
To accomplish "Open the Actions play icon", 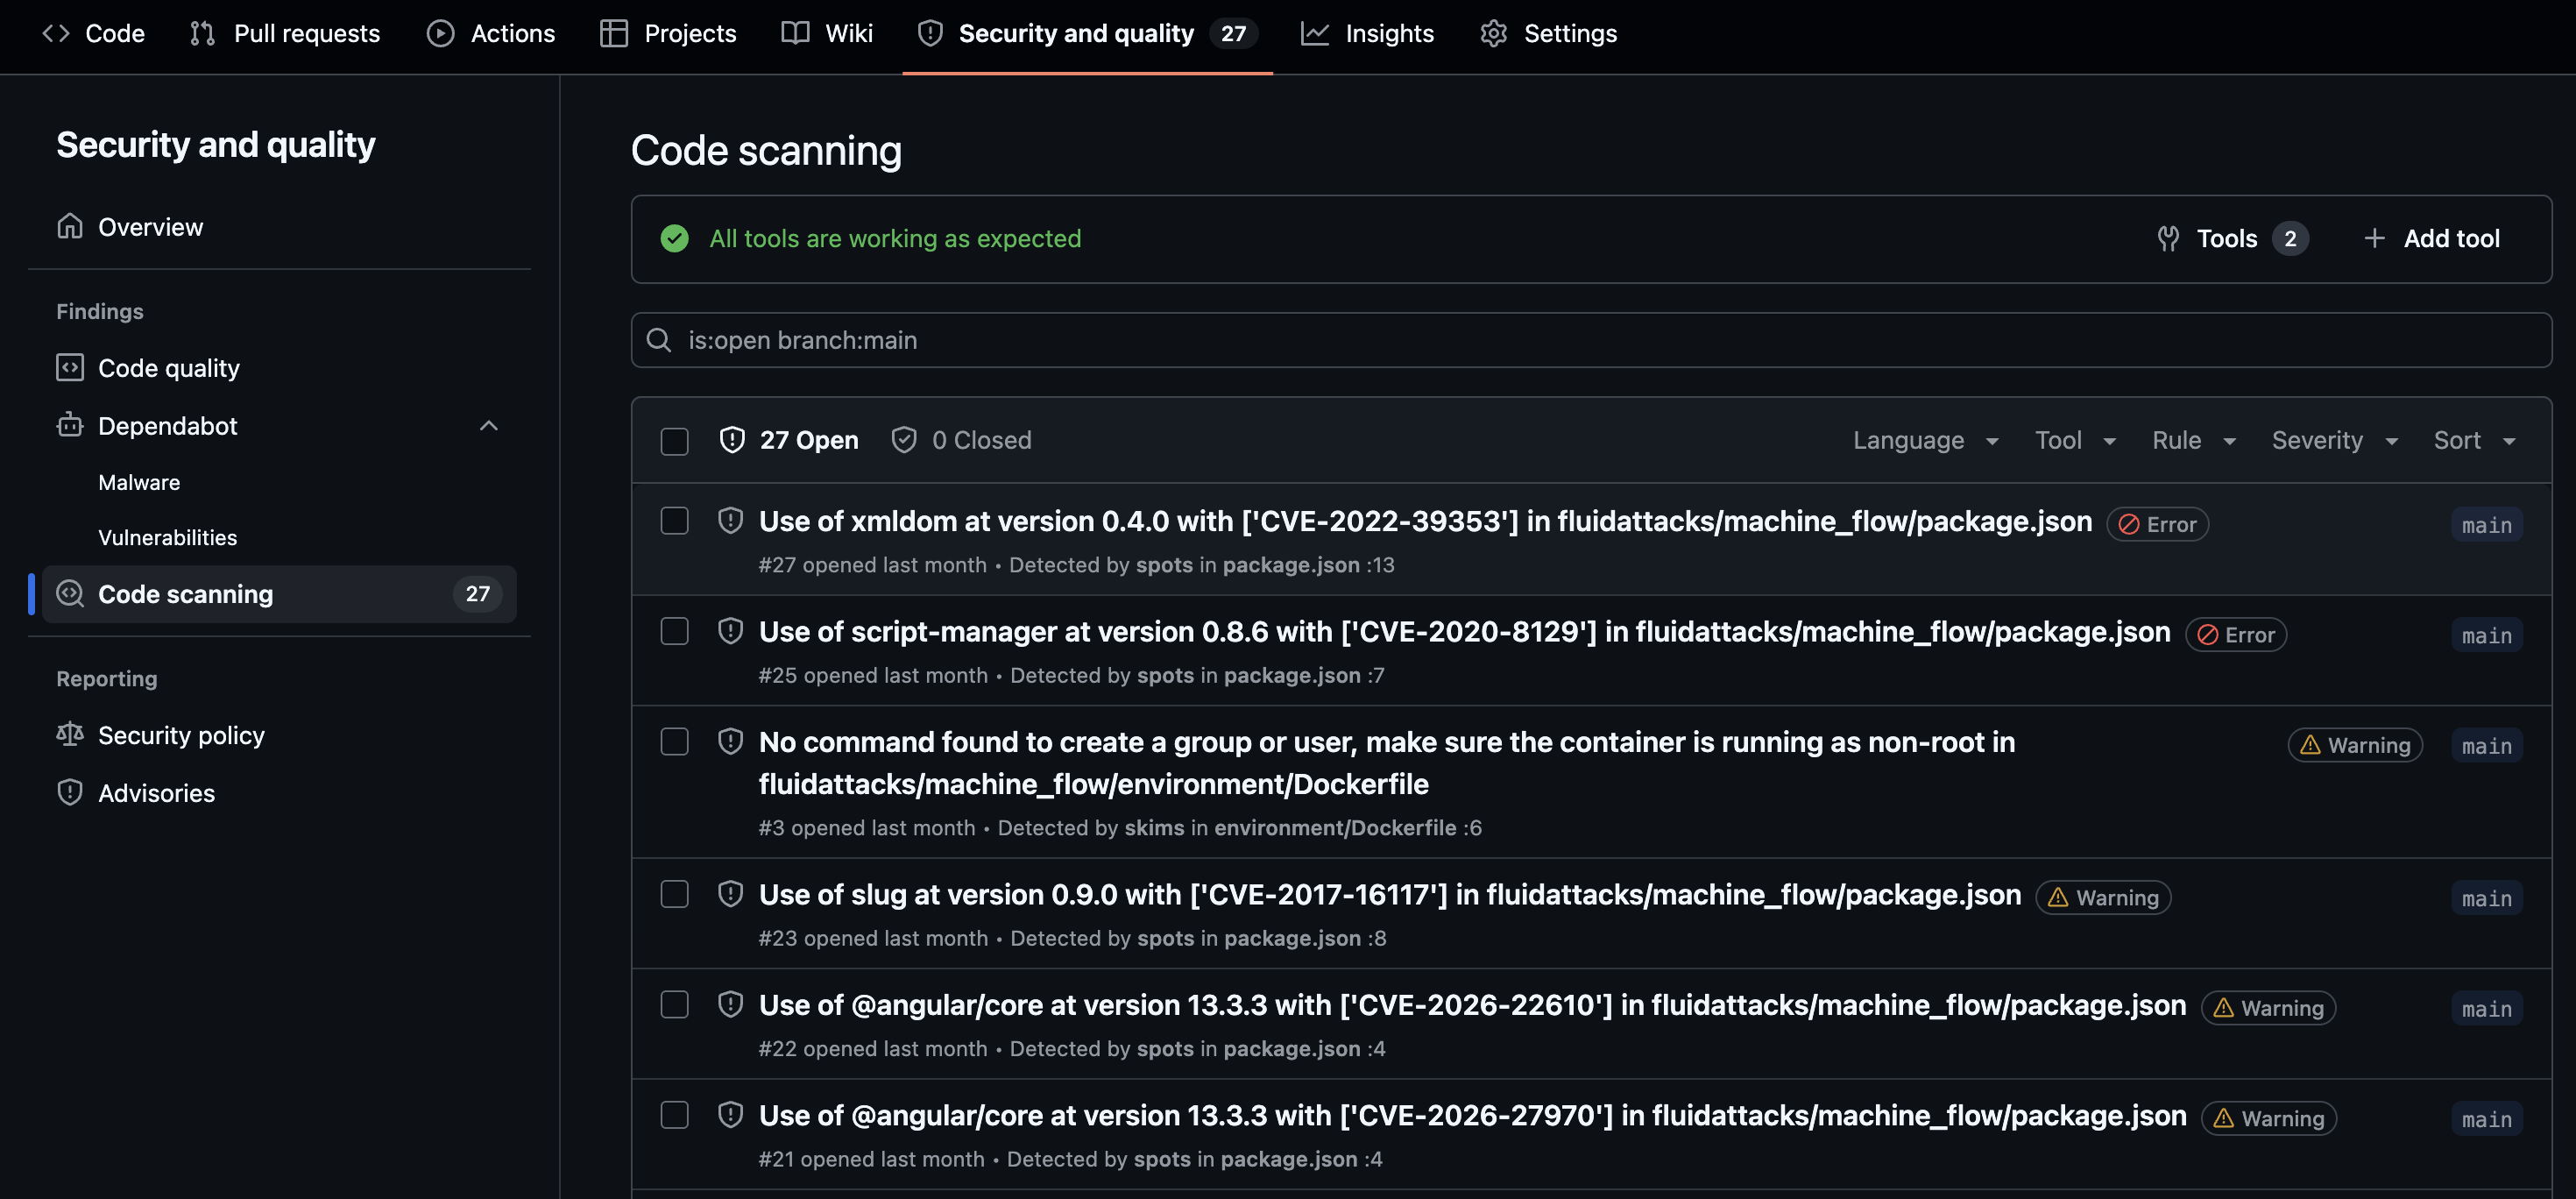I will click(440, 33).
